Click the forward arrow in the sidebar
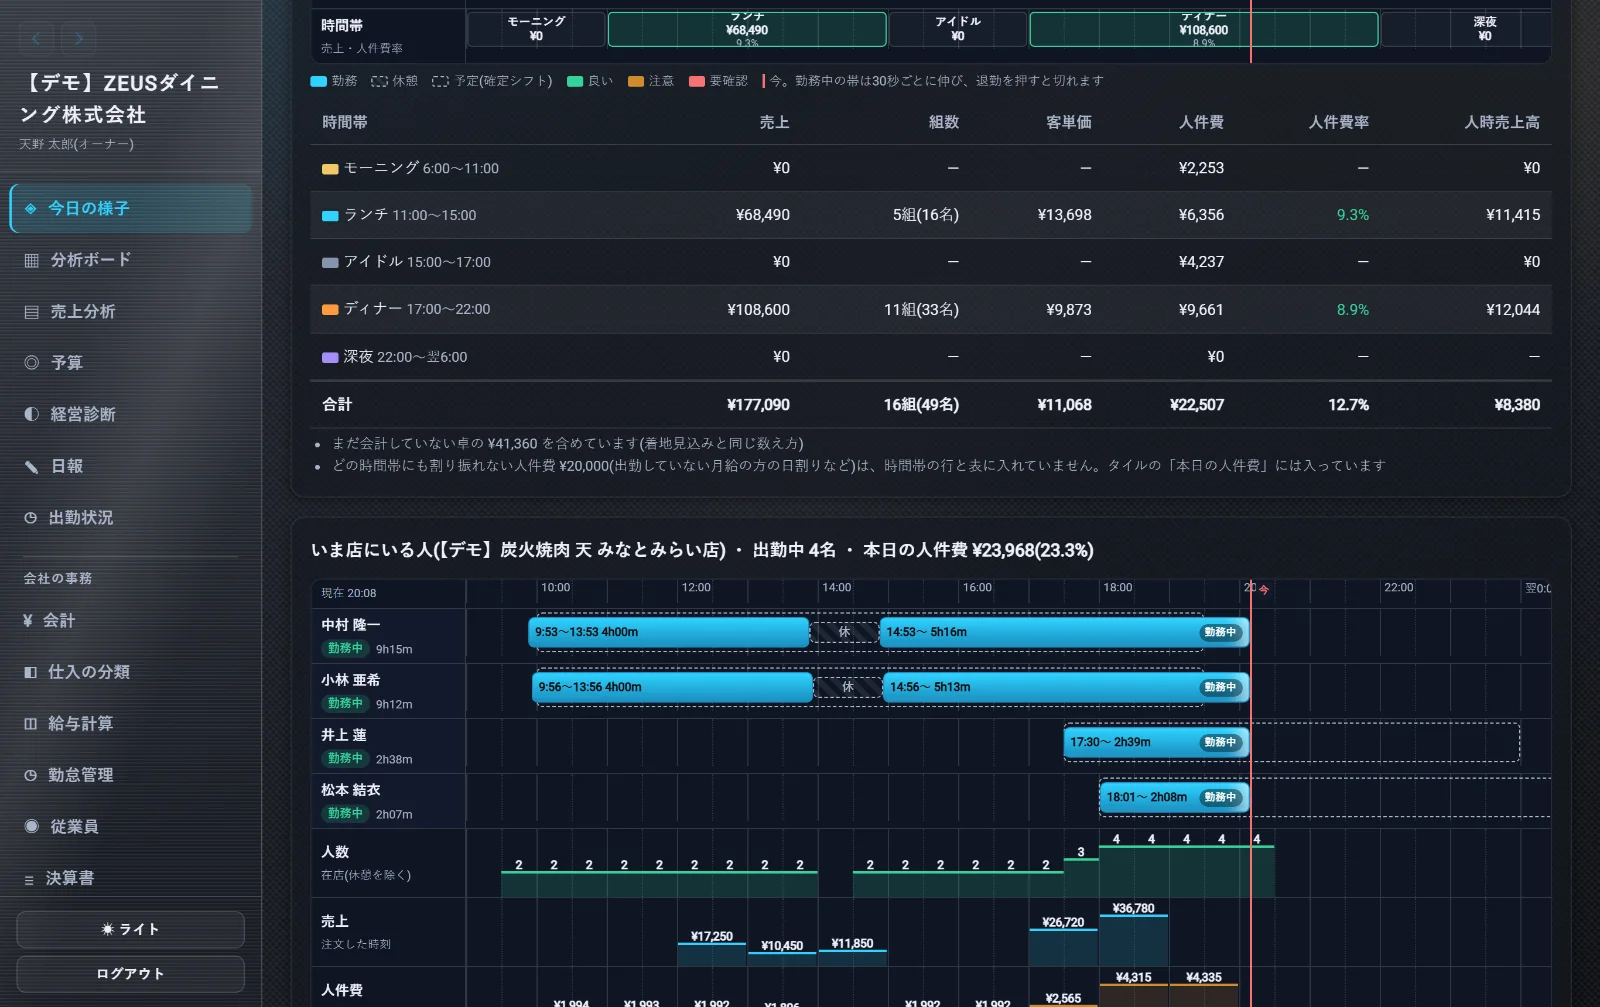This screenshot has height=1007, width=1600. (x=78, y=39)
